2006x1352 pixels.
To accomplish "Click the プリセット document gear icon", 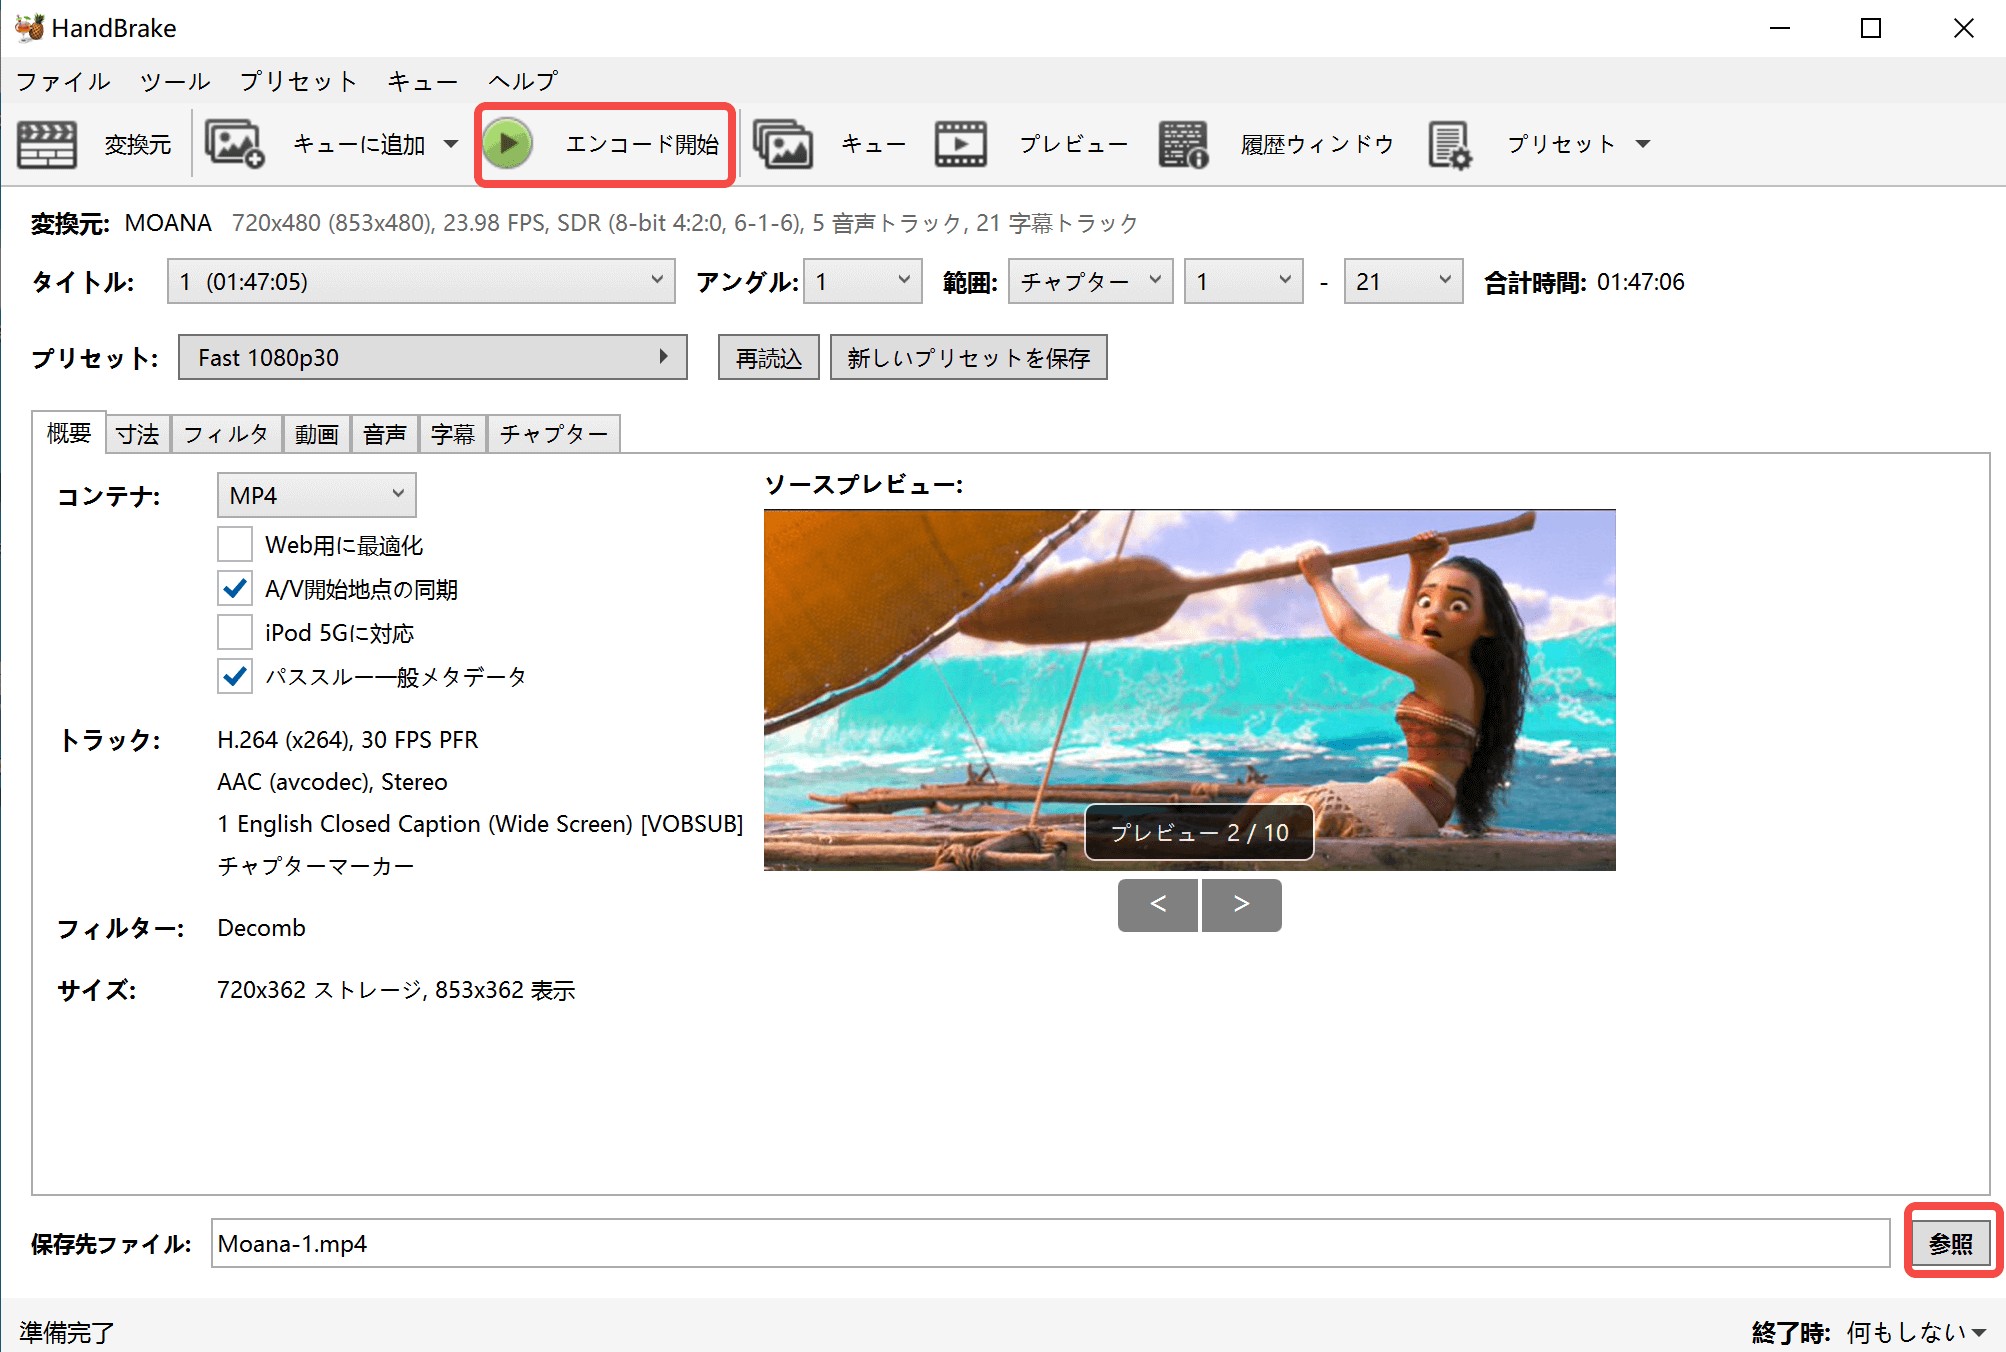I will point(1450,144).
